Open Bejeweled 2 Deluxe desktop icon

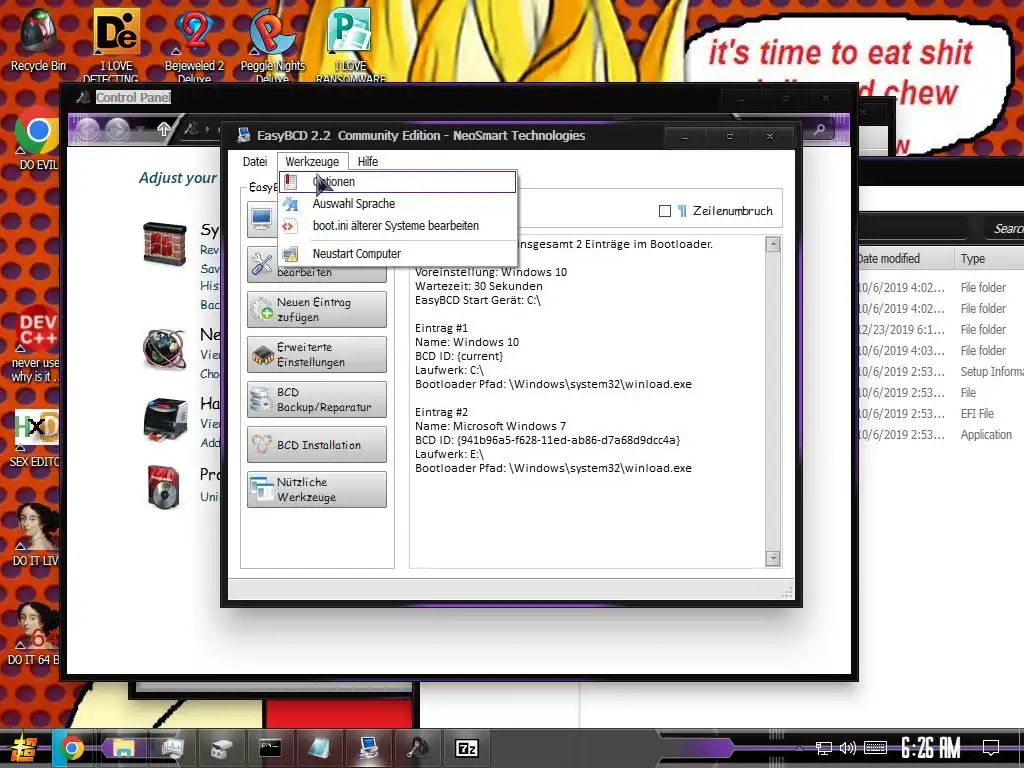(194, 46)
